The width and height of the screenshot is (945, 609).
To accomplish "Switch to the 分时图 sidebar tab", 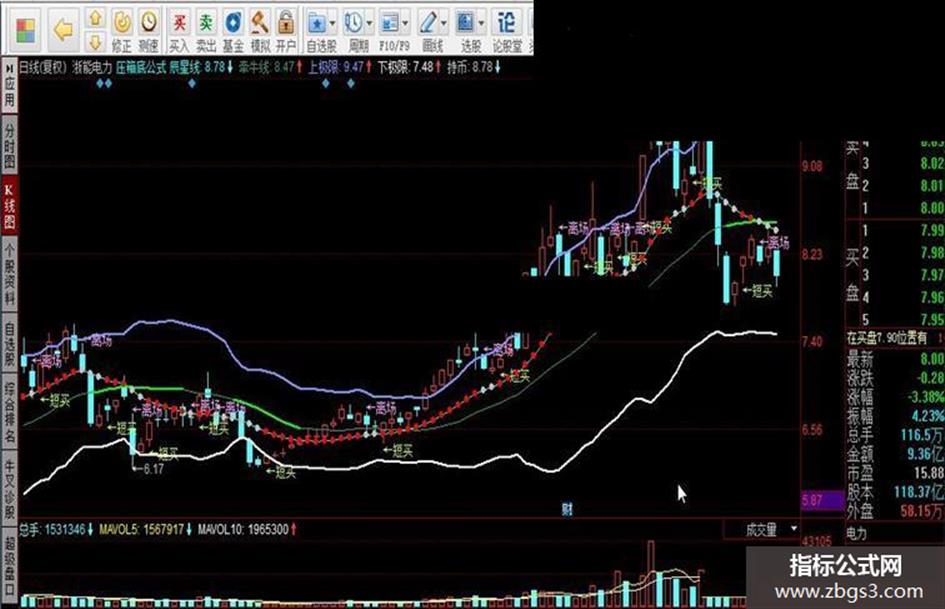I will point(9,145).
